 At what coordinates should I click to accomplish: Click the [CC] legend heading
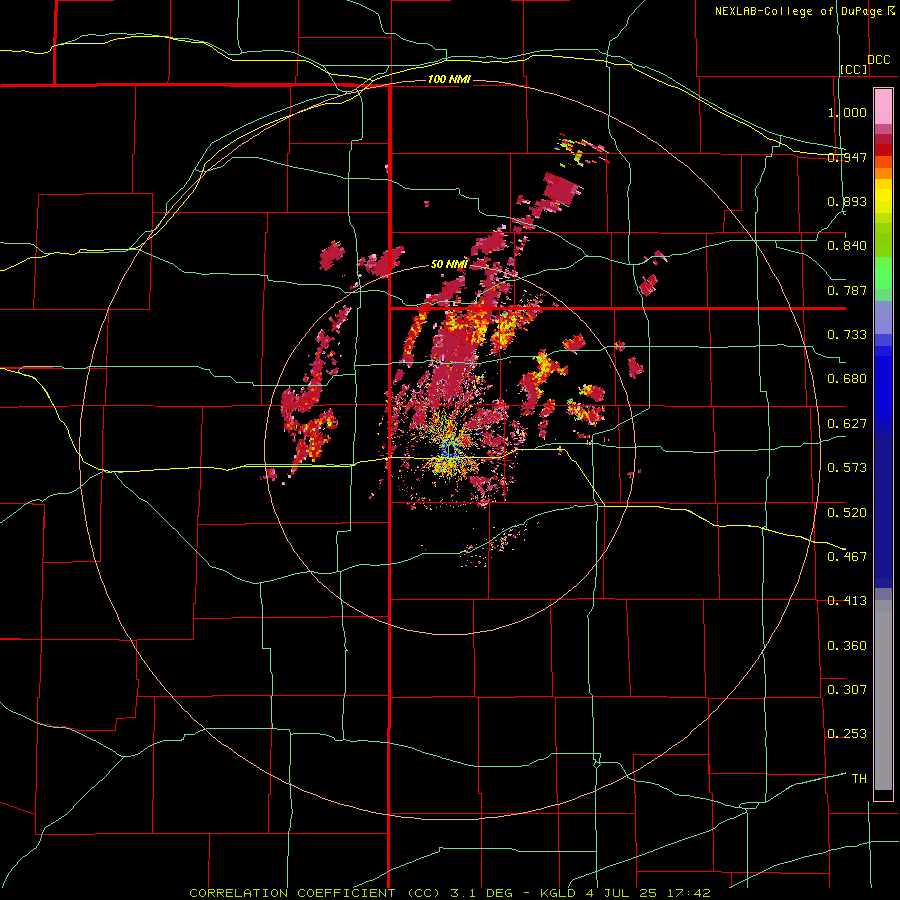tap(853, 69)
